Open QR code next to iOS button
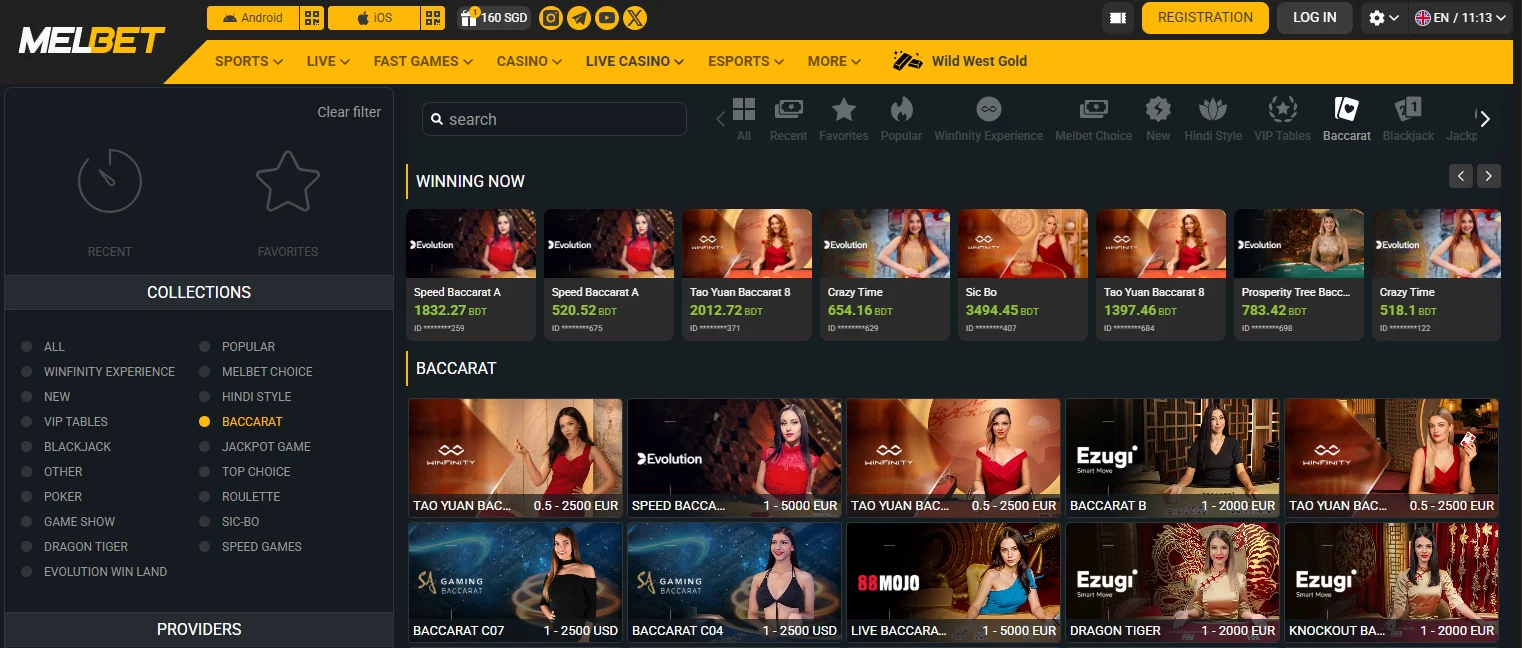Image resolution: width=1522 pixels, height=648 pixels. pos(433,18)
